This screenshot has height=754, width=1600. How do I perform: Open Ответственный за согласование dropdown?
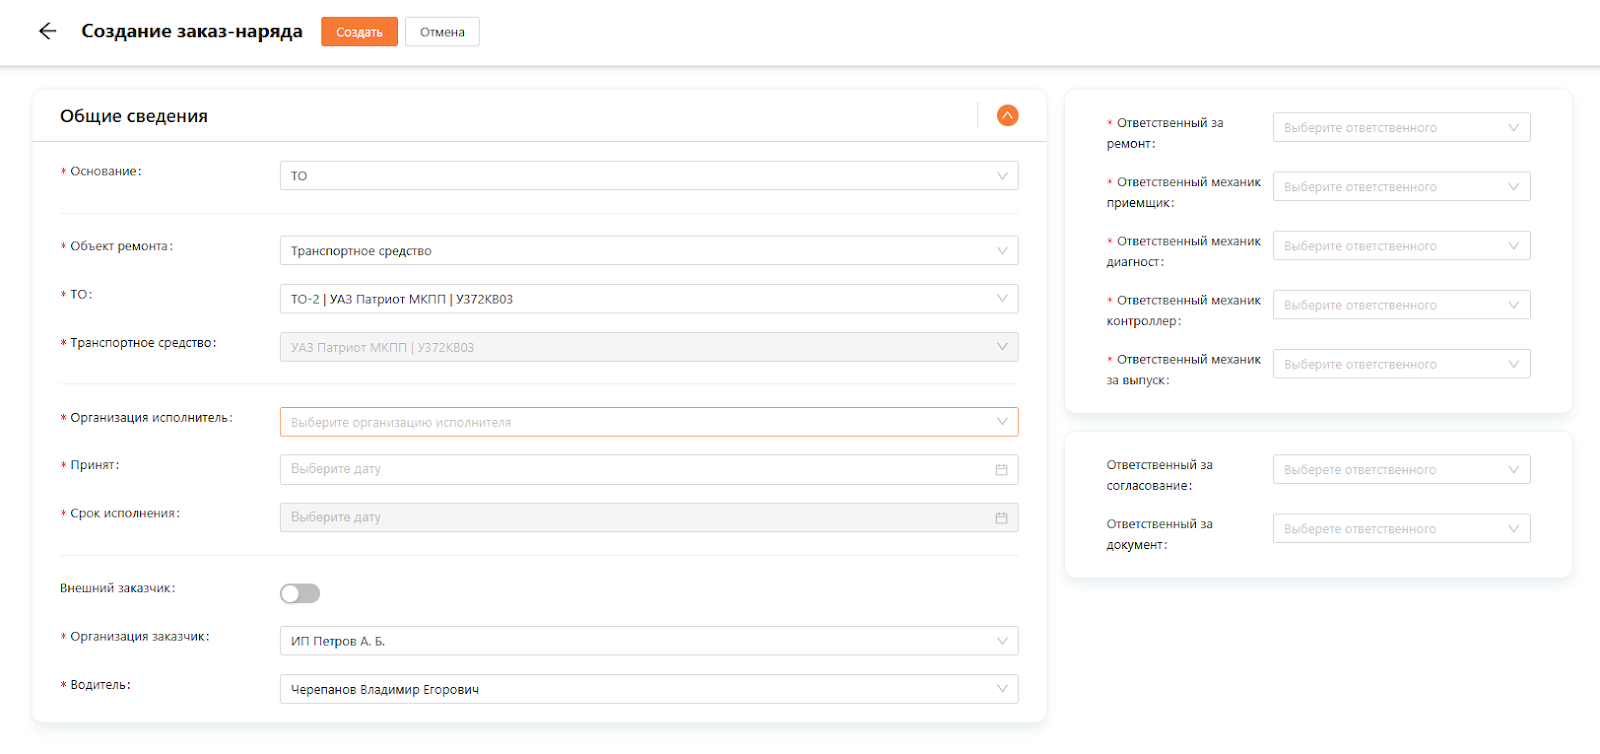(x=1400, y=469)
